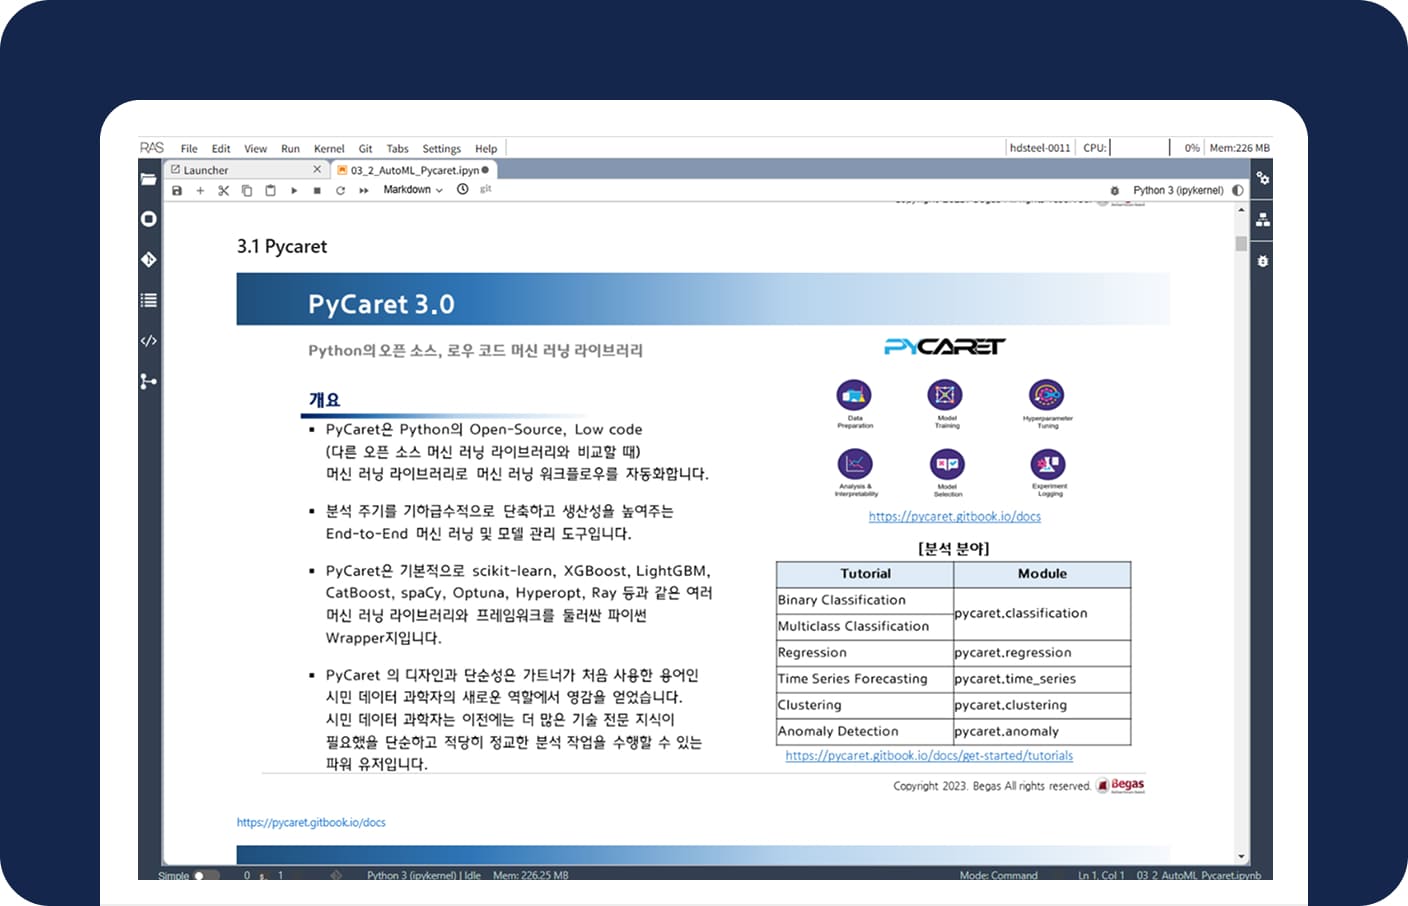Image resolution: width=1408 pixels, height=906 pixels.
Task: Click the 3.1 Pycaret heading
Action: (282, 246)
